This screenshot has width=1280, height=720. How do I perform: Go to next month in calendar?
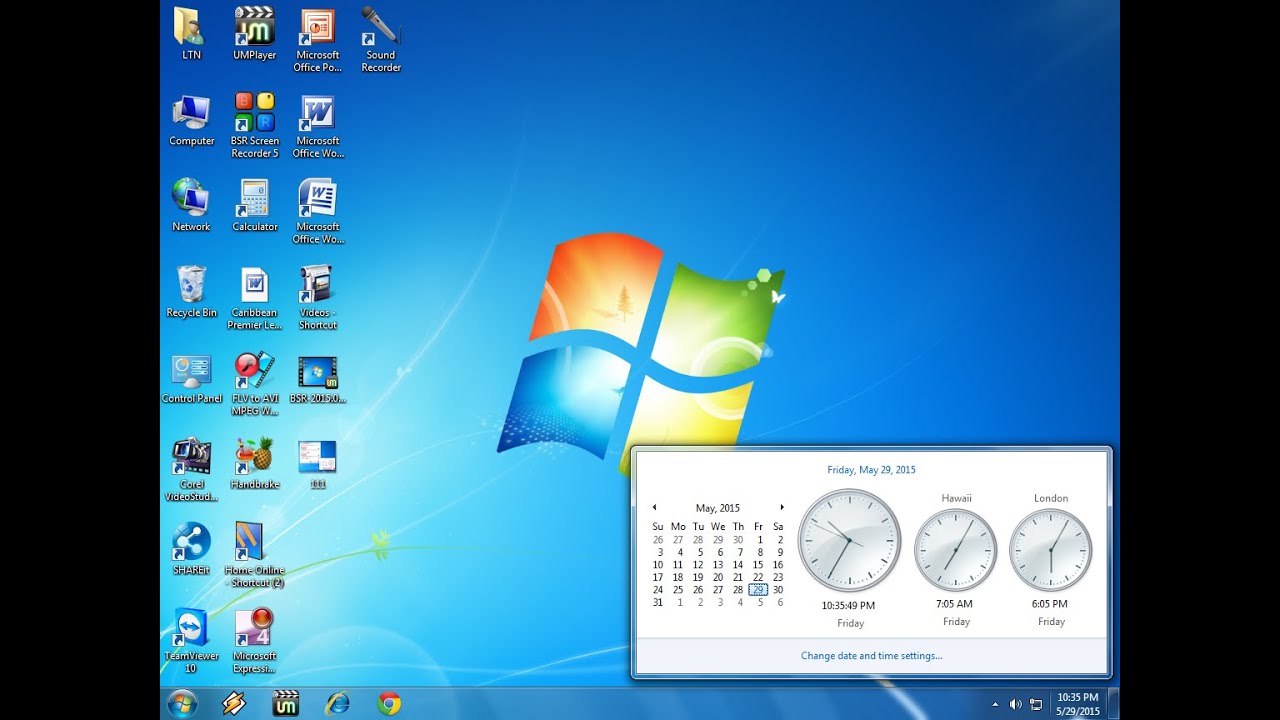point(782,508)
